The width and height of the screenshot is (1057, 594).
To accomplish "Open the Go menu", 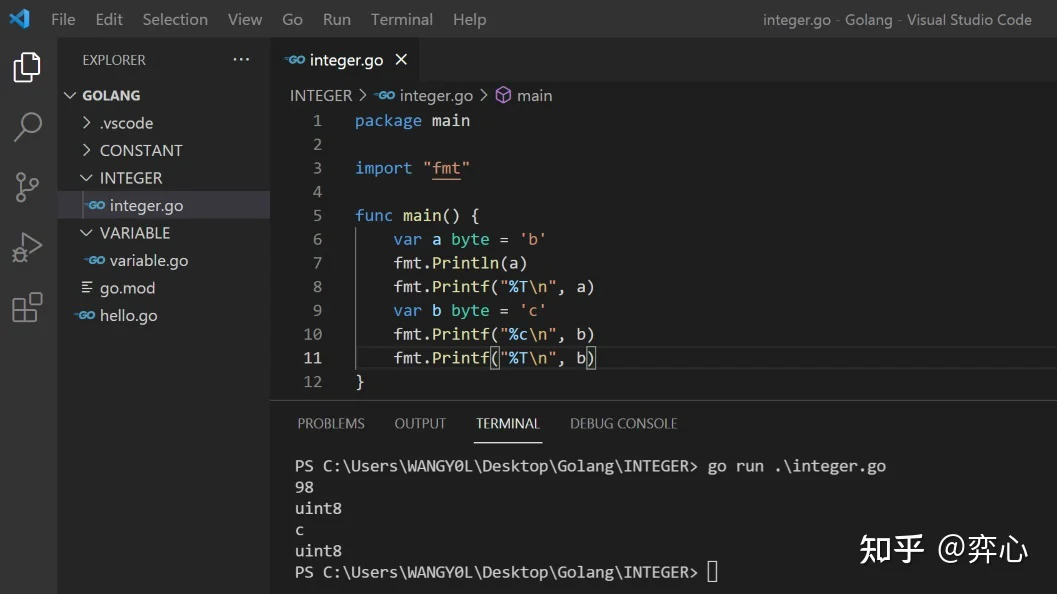I will (293, 20).
